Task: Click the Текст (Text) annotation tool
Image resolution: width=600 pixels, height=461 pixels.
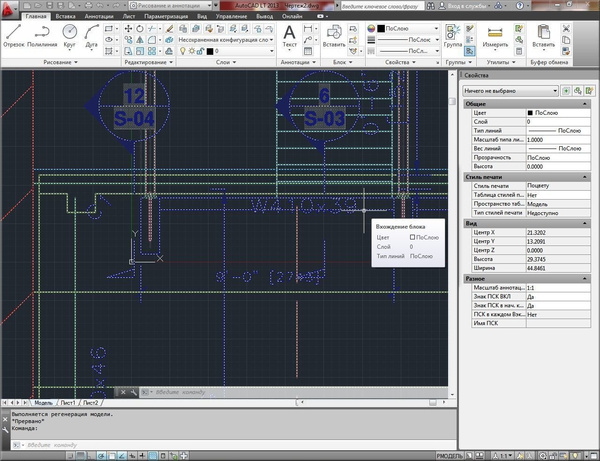Action: coord(290,34)
